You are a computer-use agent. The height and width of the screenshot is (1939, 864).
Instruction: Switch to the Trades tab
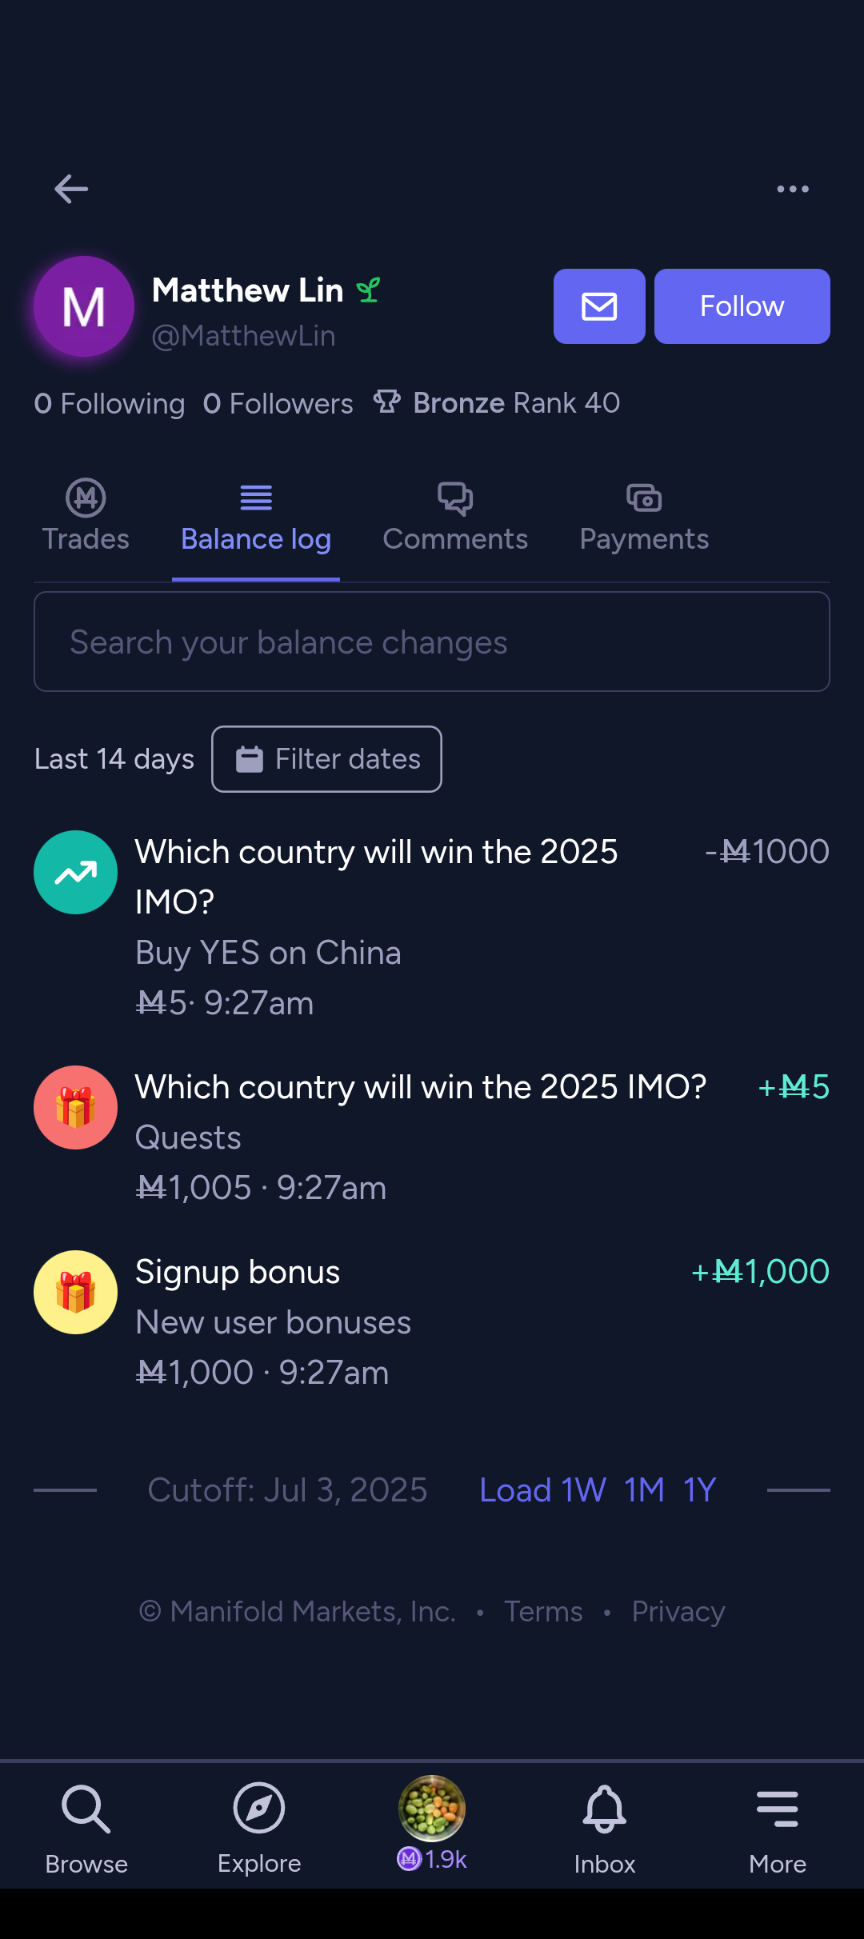86,518
